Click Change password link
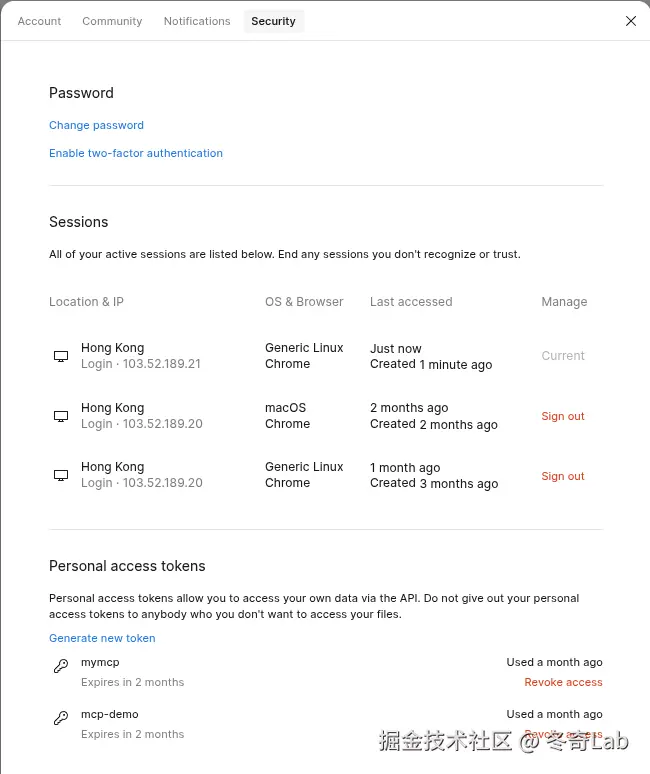650x774 pixels. (96, 125)
